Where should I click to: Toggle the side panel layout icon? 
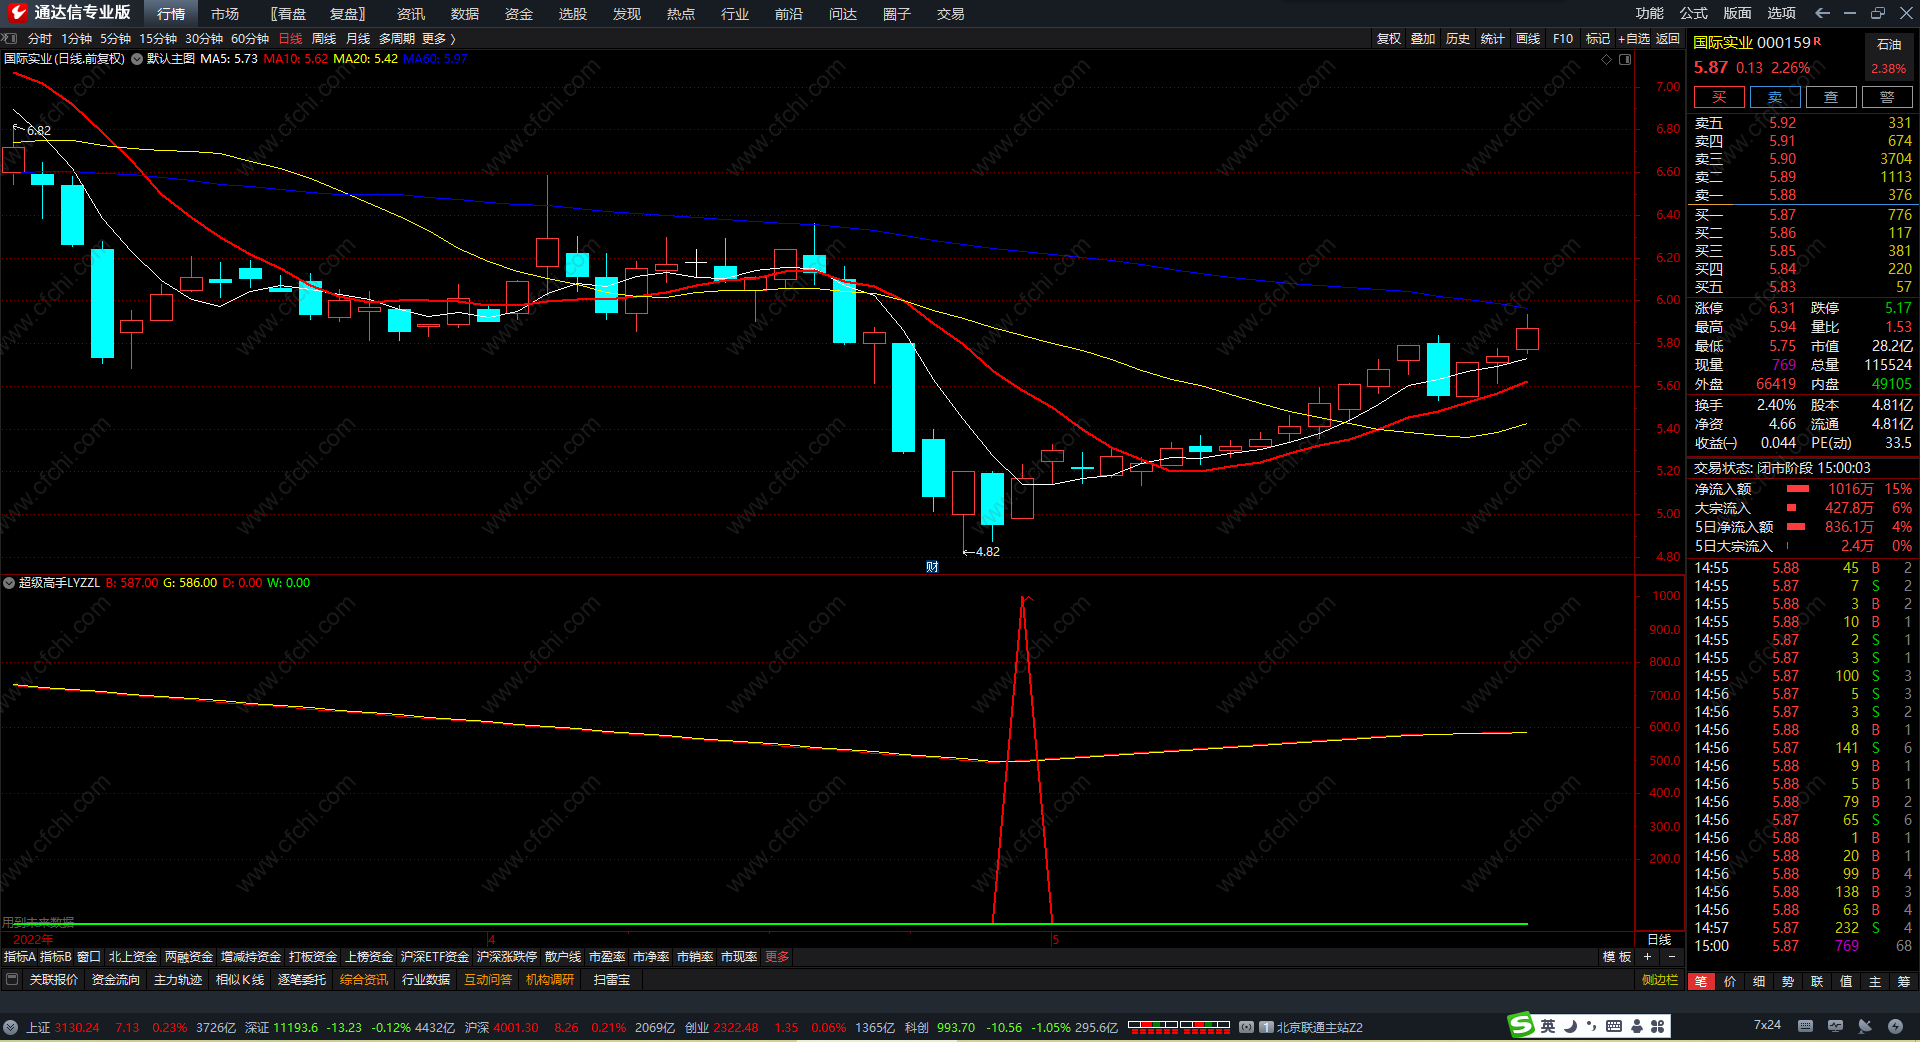[x=1625, y=59]
